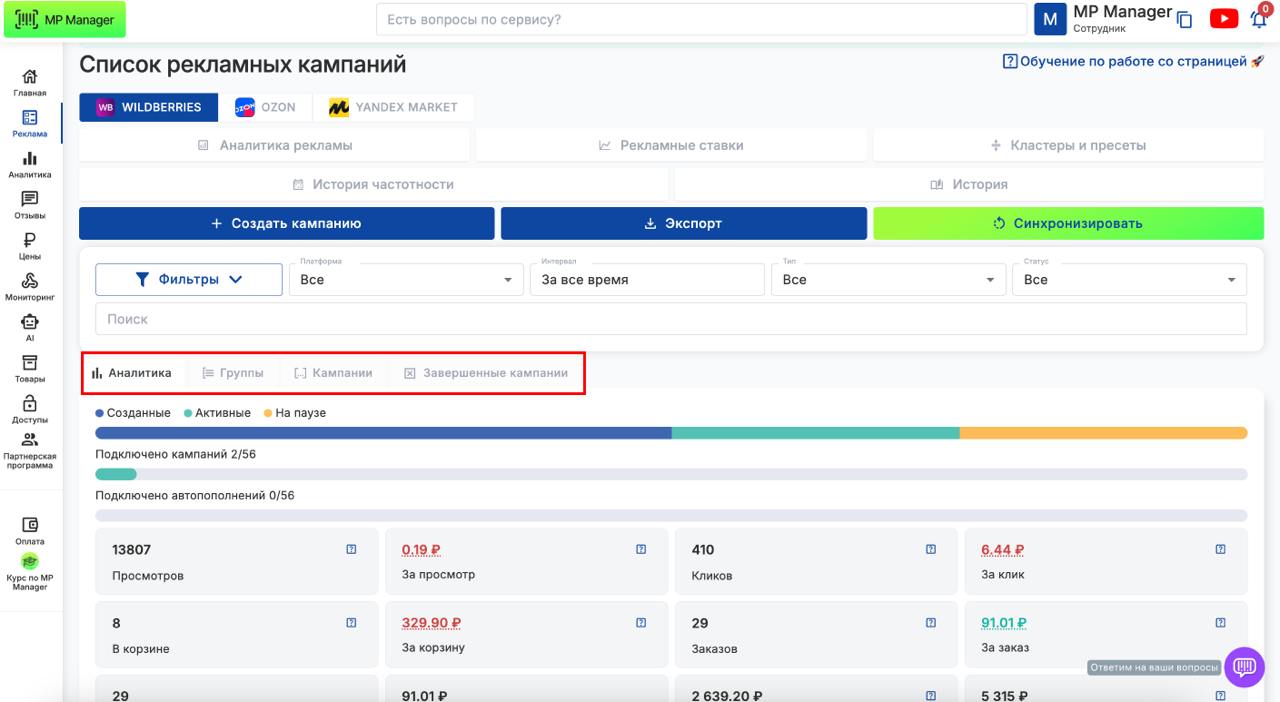The image size is (1280, 702).
Task: Switch to the OZON marketplace tab
Action: click(x=265, y=107)
